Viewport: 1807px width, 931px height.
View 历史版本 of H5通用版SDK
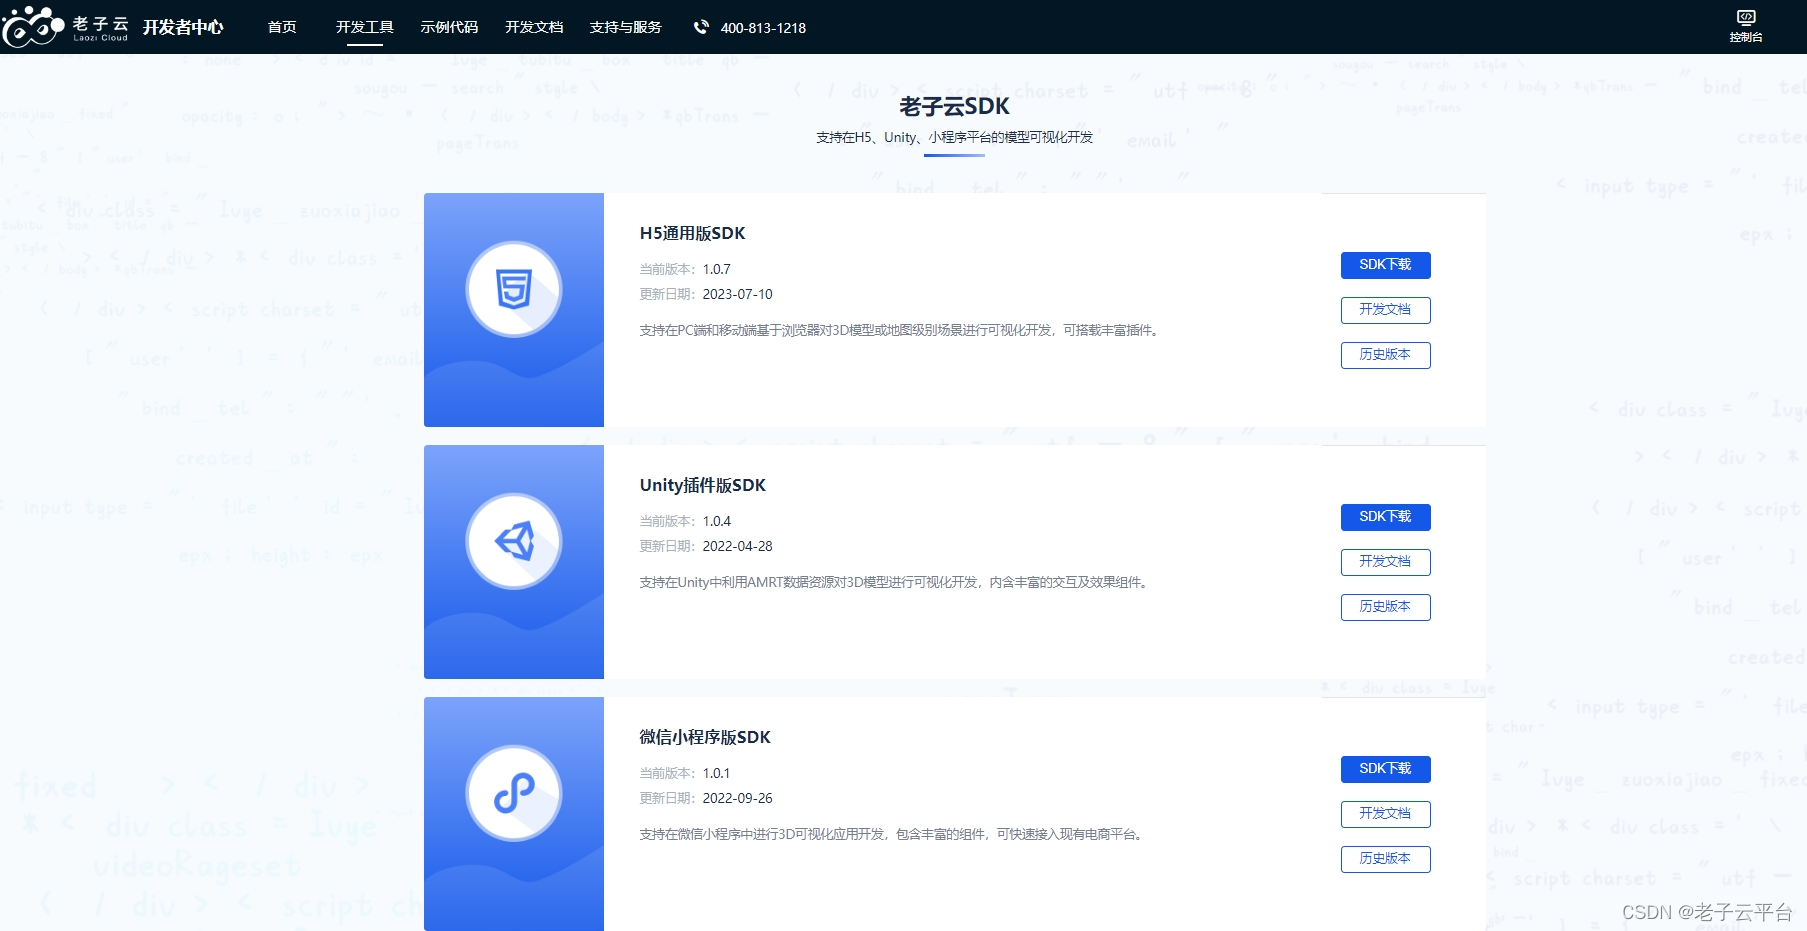pyautogui.click(x=1385, y=355)
